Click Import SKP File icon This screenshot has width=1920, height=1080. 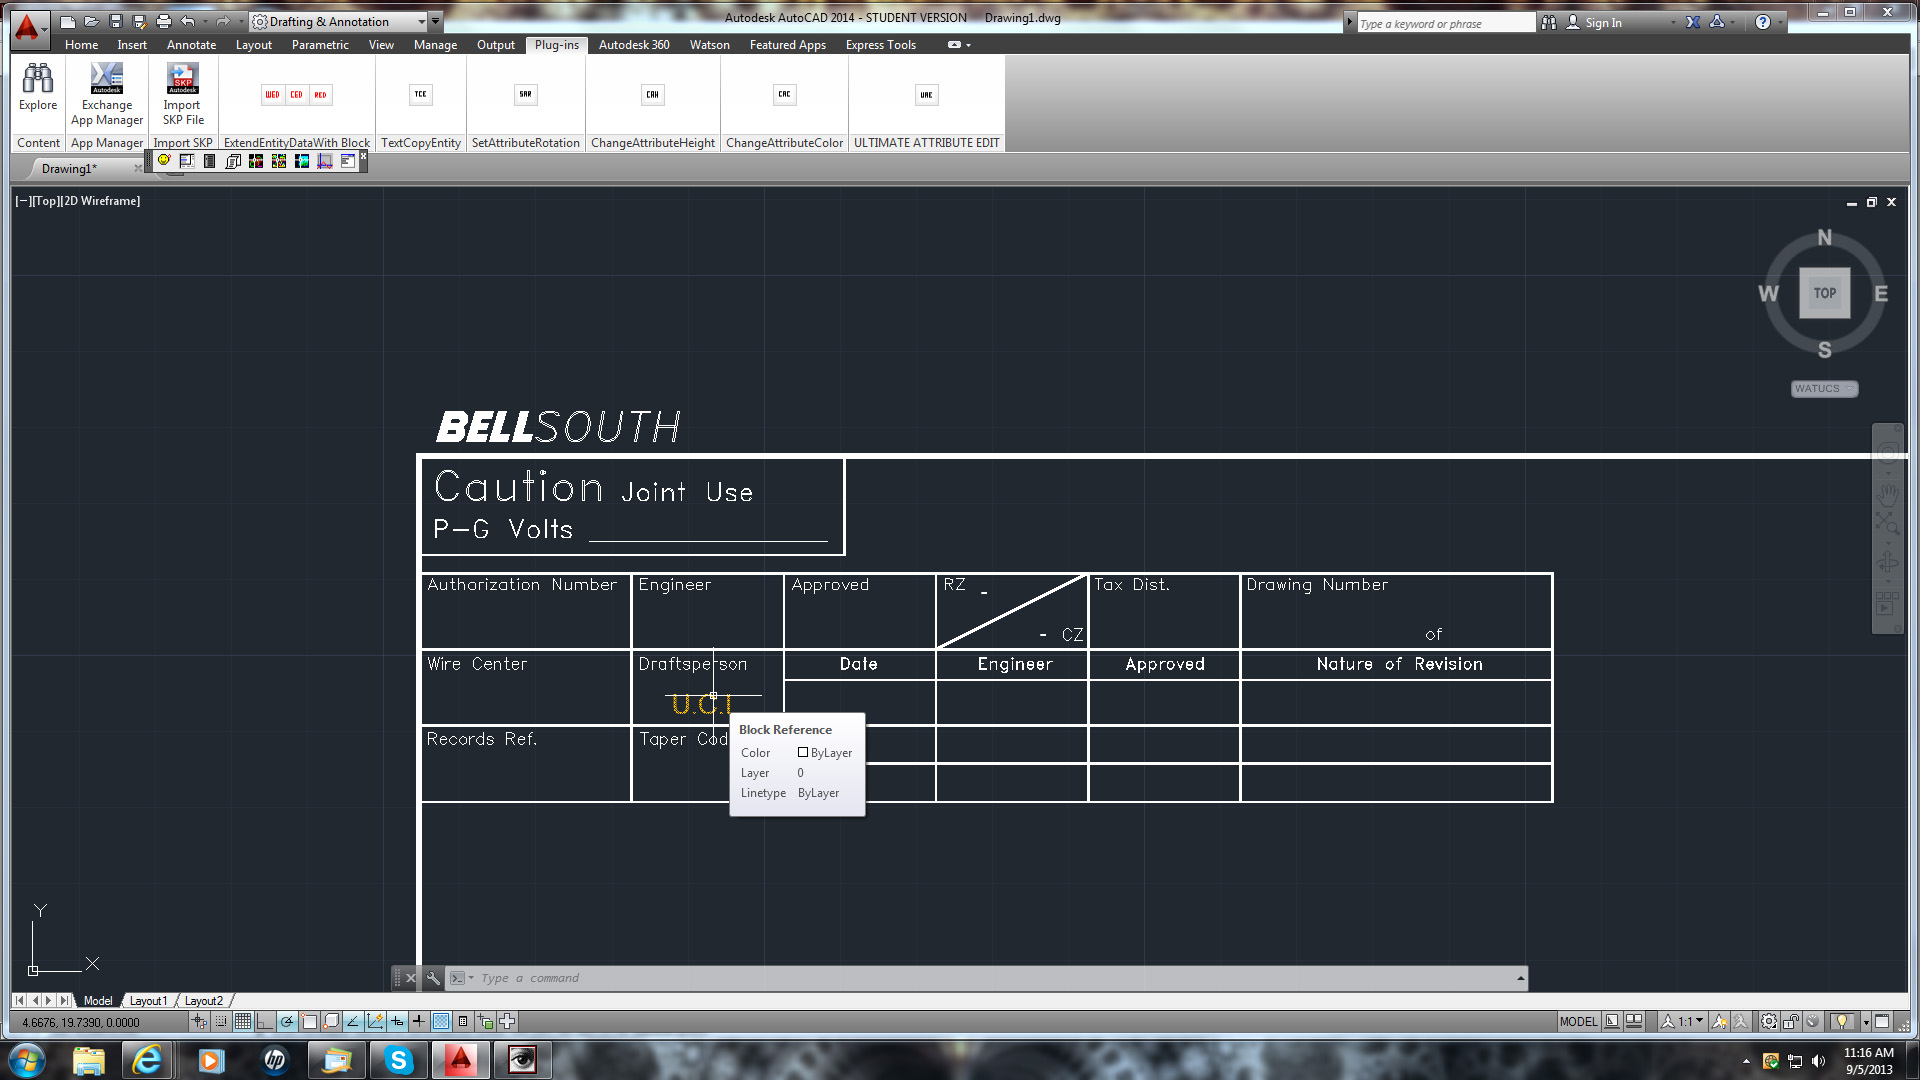pyautogui.click(x=182, y=79)
